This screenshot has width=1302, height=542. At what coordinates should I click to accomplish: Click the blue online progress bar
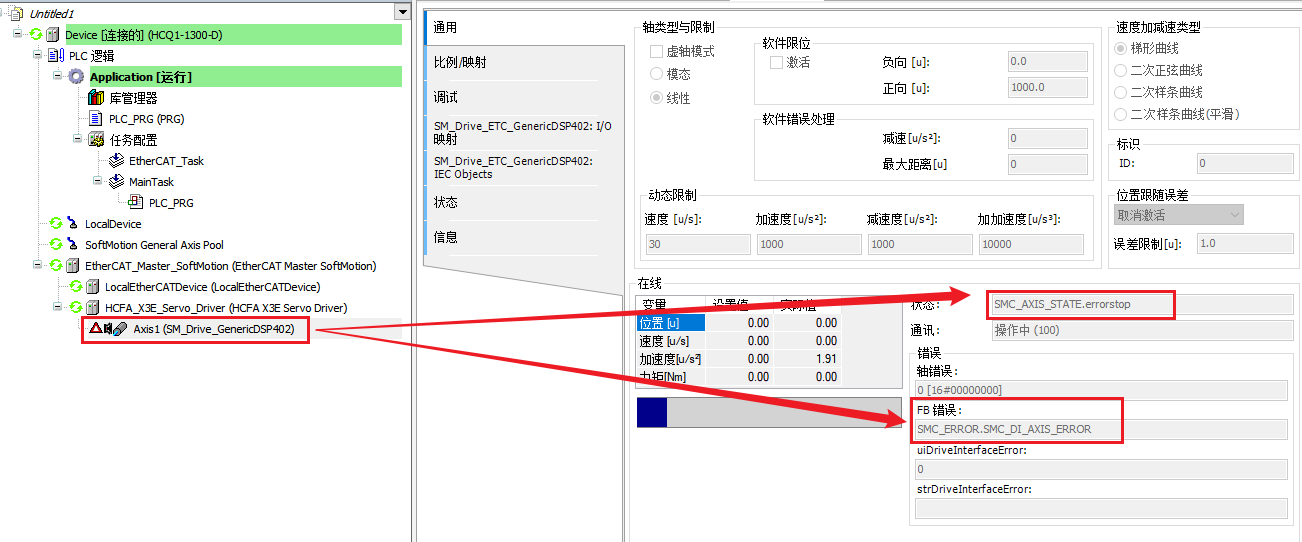coord(652,412)
